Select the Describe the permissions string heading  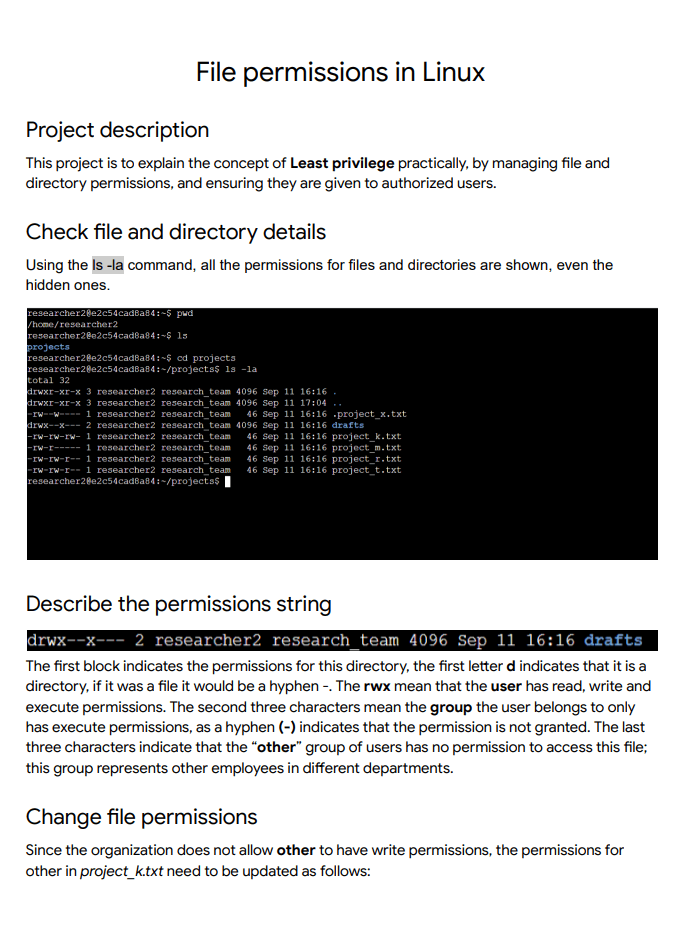pyautogui.click(x=178, y=604)
